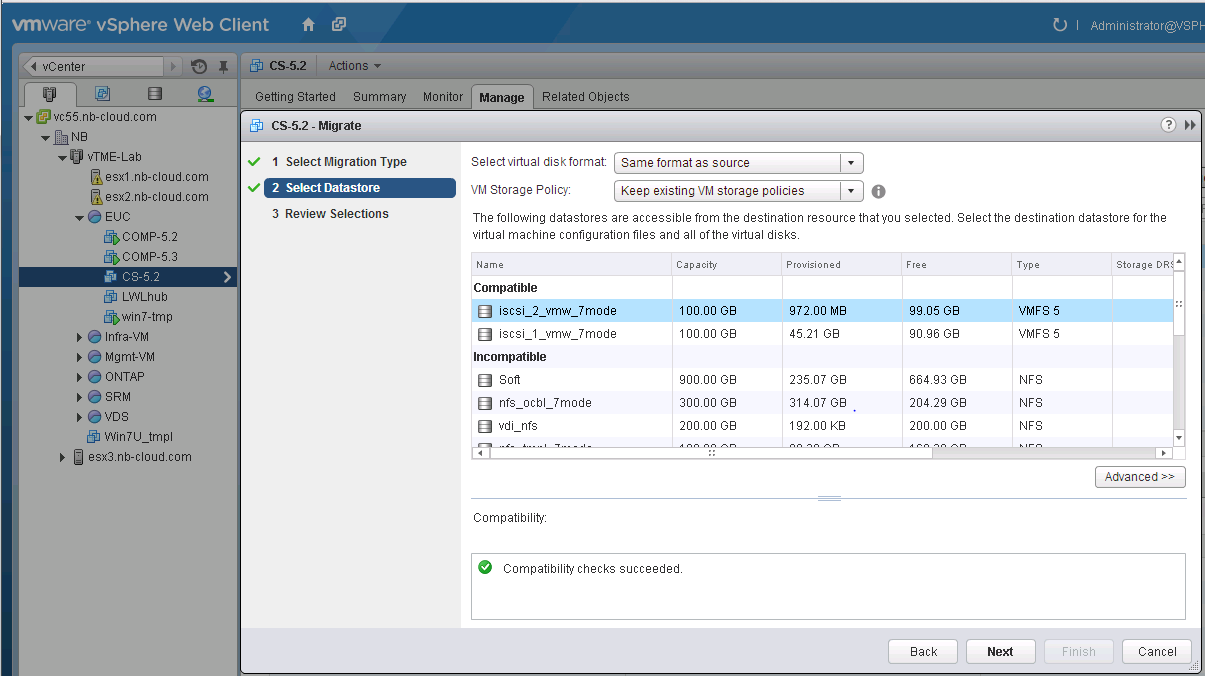The image size is (1205, 676).
Task: Collapse the EUC resource pool
Action: [x=79, y=217]
